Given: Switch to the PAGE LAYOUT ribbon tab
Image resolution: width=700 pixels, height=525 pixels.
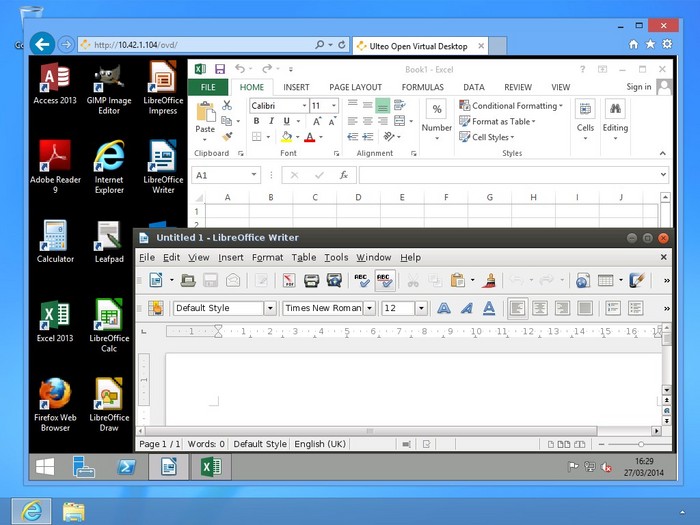Looking at the screenshot, I should coord(355,87).
